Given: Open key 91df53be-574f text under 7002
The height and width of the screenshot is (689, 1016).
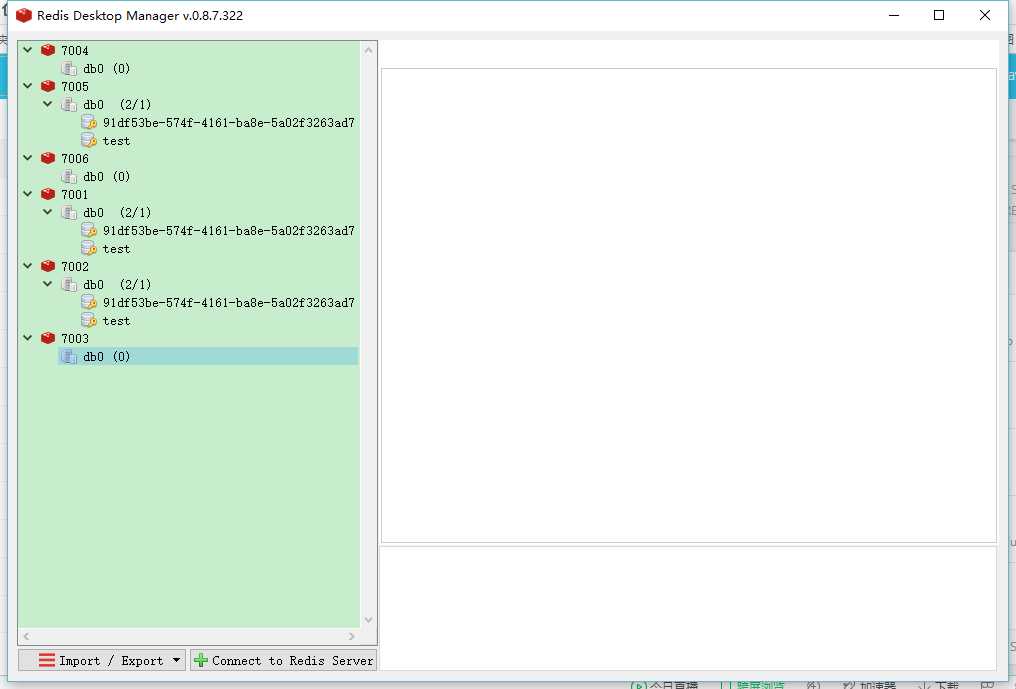Looking at the screenshot, I should click(x=229, y=303).
